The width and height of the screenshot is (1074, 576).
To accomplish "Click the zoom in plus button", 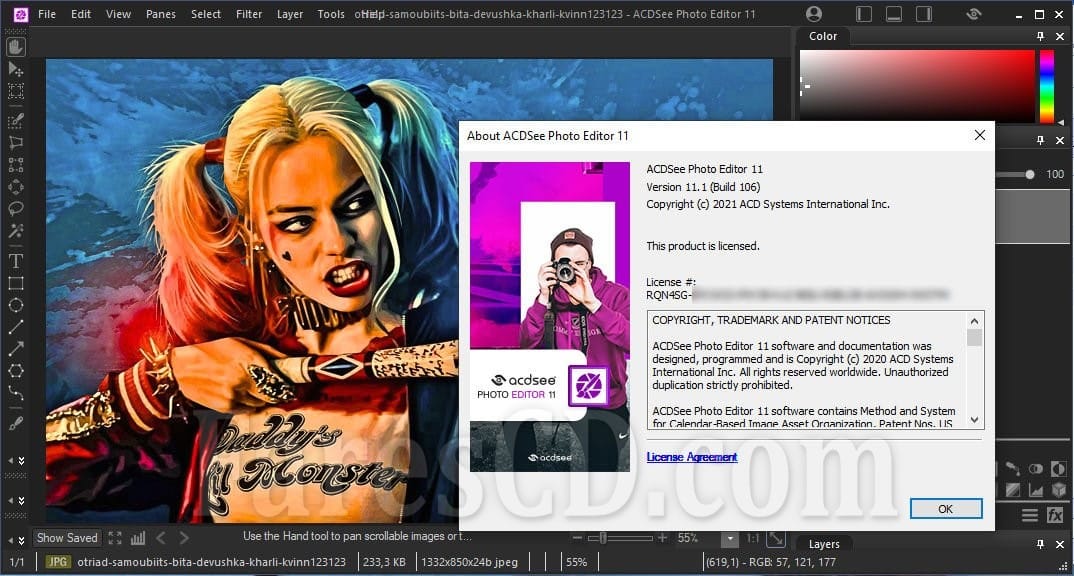I will pos(662,538).
